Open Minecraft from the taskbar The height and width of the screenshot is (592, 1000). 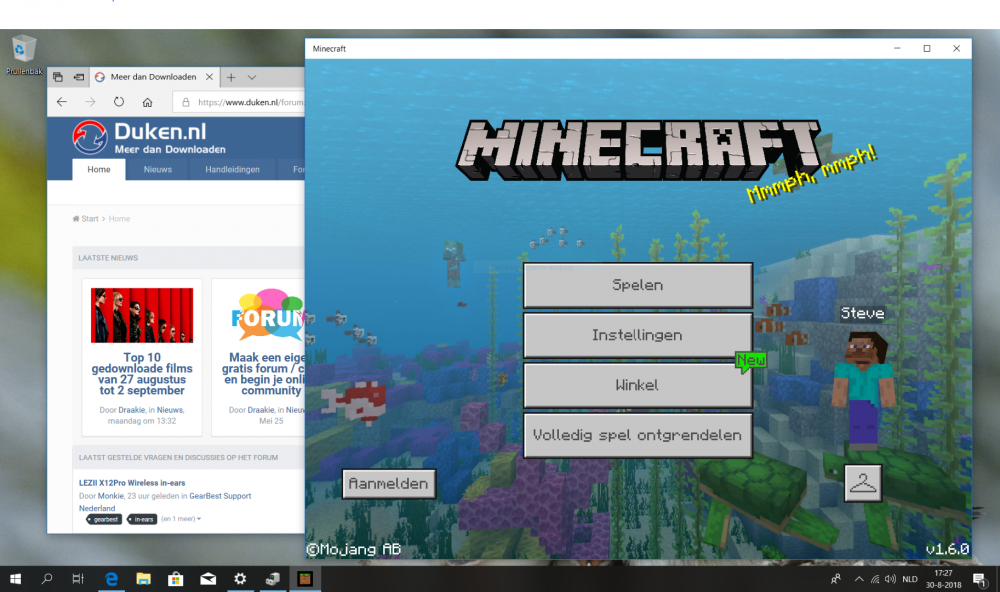point(305,578)
